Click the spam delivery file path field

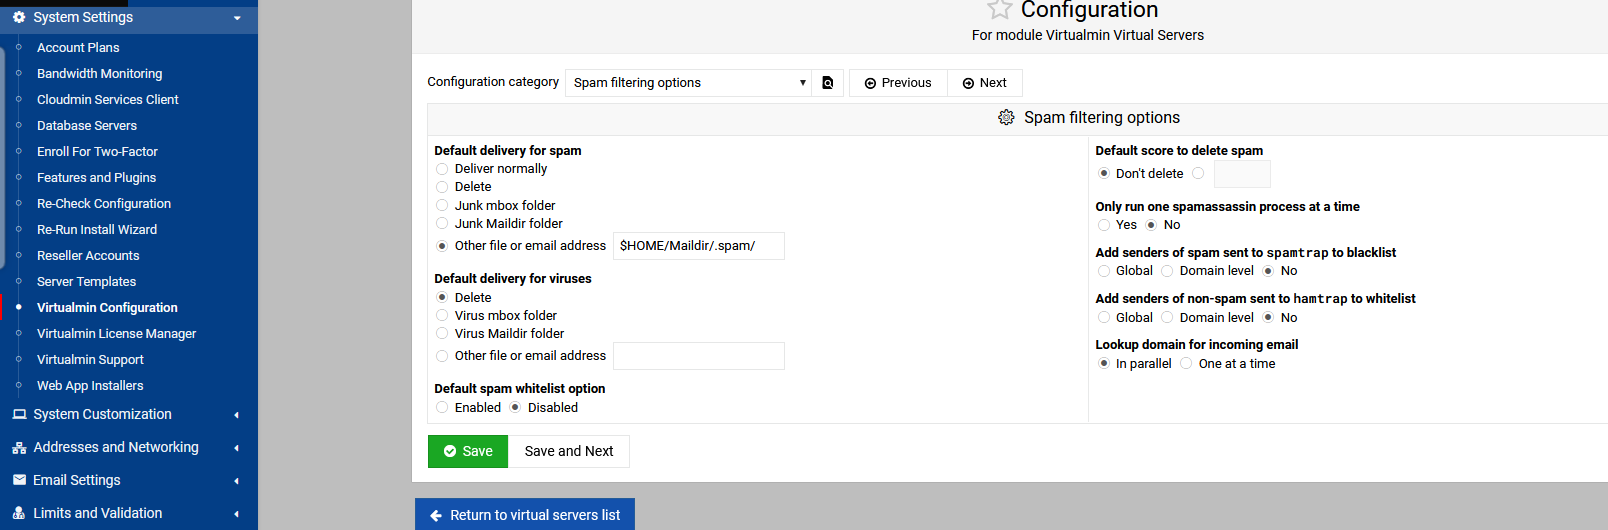pyautogui.click(x=699, y=246)
